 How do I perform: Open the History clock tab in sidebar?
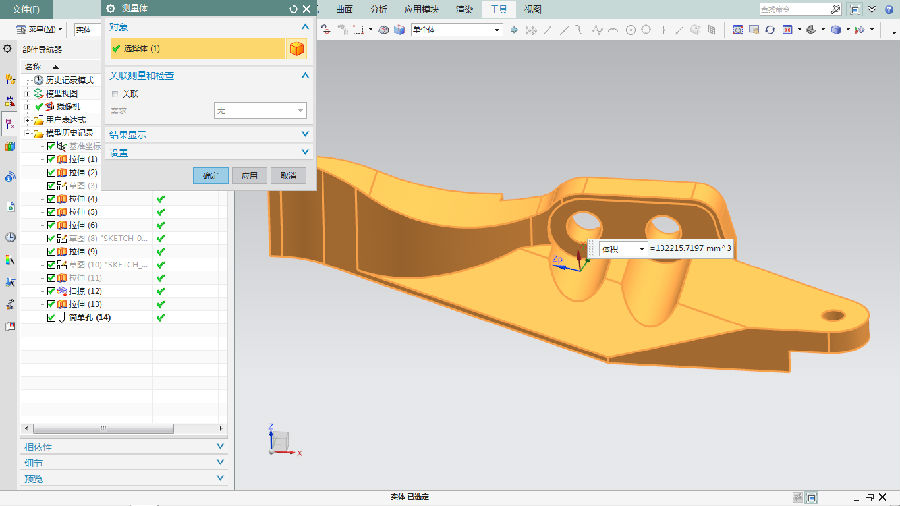[9, 237]
